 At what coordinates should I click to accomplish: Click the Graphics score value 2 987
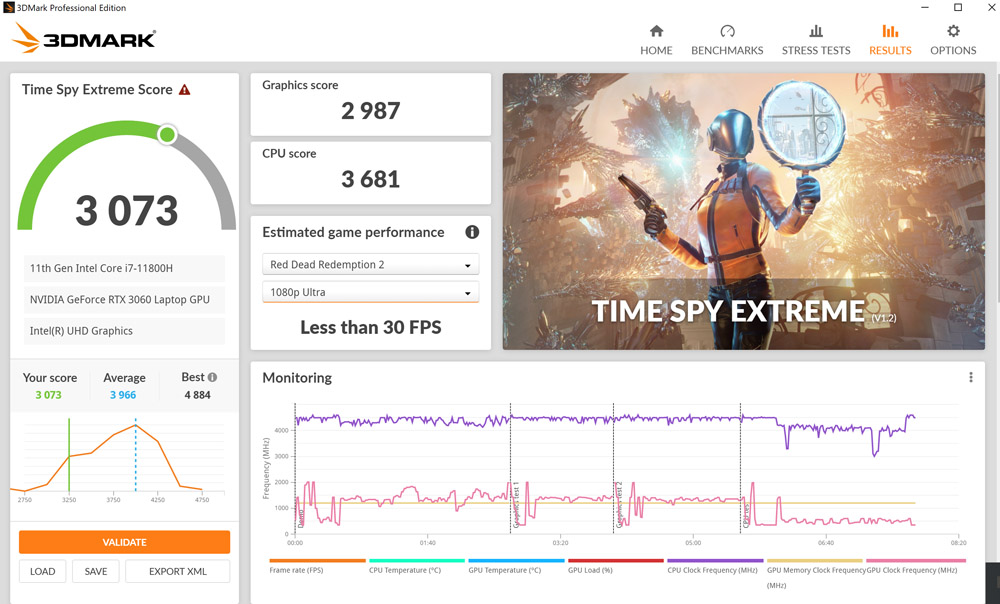(x=371, y=111)
